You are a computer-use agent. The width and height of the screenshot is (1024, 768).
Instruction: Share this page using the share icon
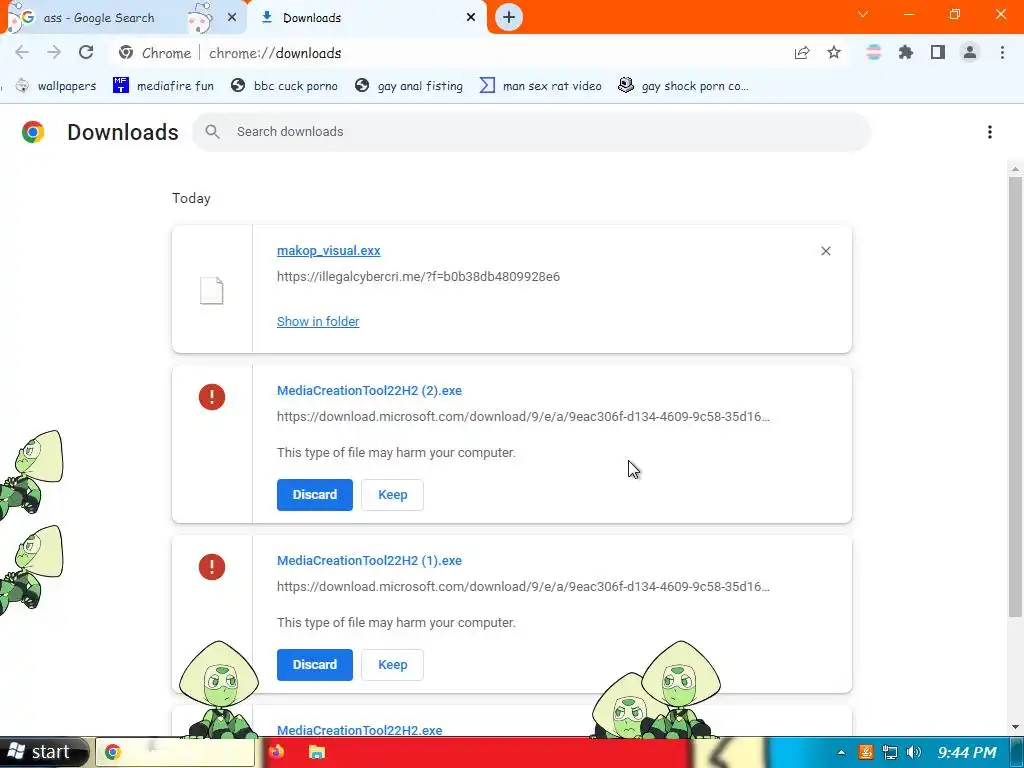tap(802, 53)
